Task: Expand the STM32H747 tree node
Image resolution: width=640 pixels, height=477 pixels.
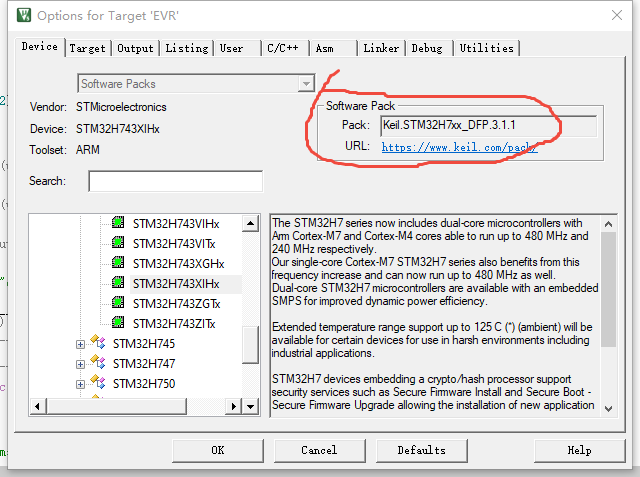Action: point(80,364)
